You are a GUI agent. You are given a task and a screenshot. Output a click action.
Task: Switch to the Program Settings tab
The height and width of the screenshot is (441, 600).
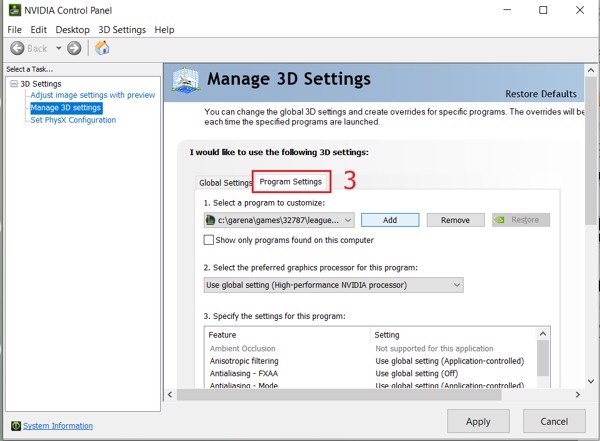pos(291,182)
